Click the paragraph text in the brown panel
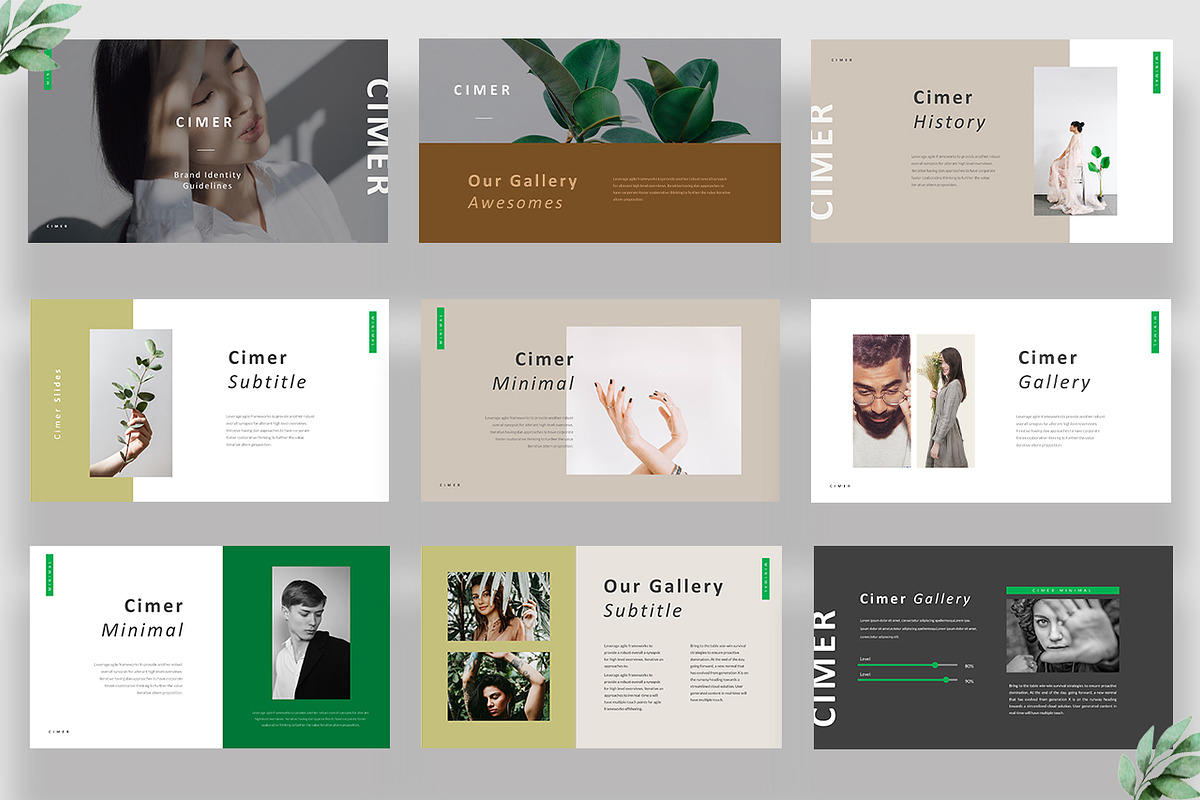1200x800 pixels. [x=670, y=189]
